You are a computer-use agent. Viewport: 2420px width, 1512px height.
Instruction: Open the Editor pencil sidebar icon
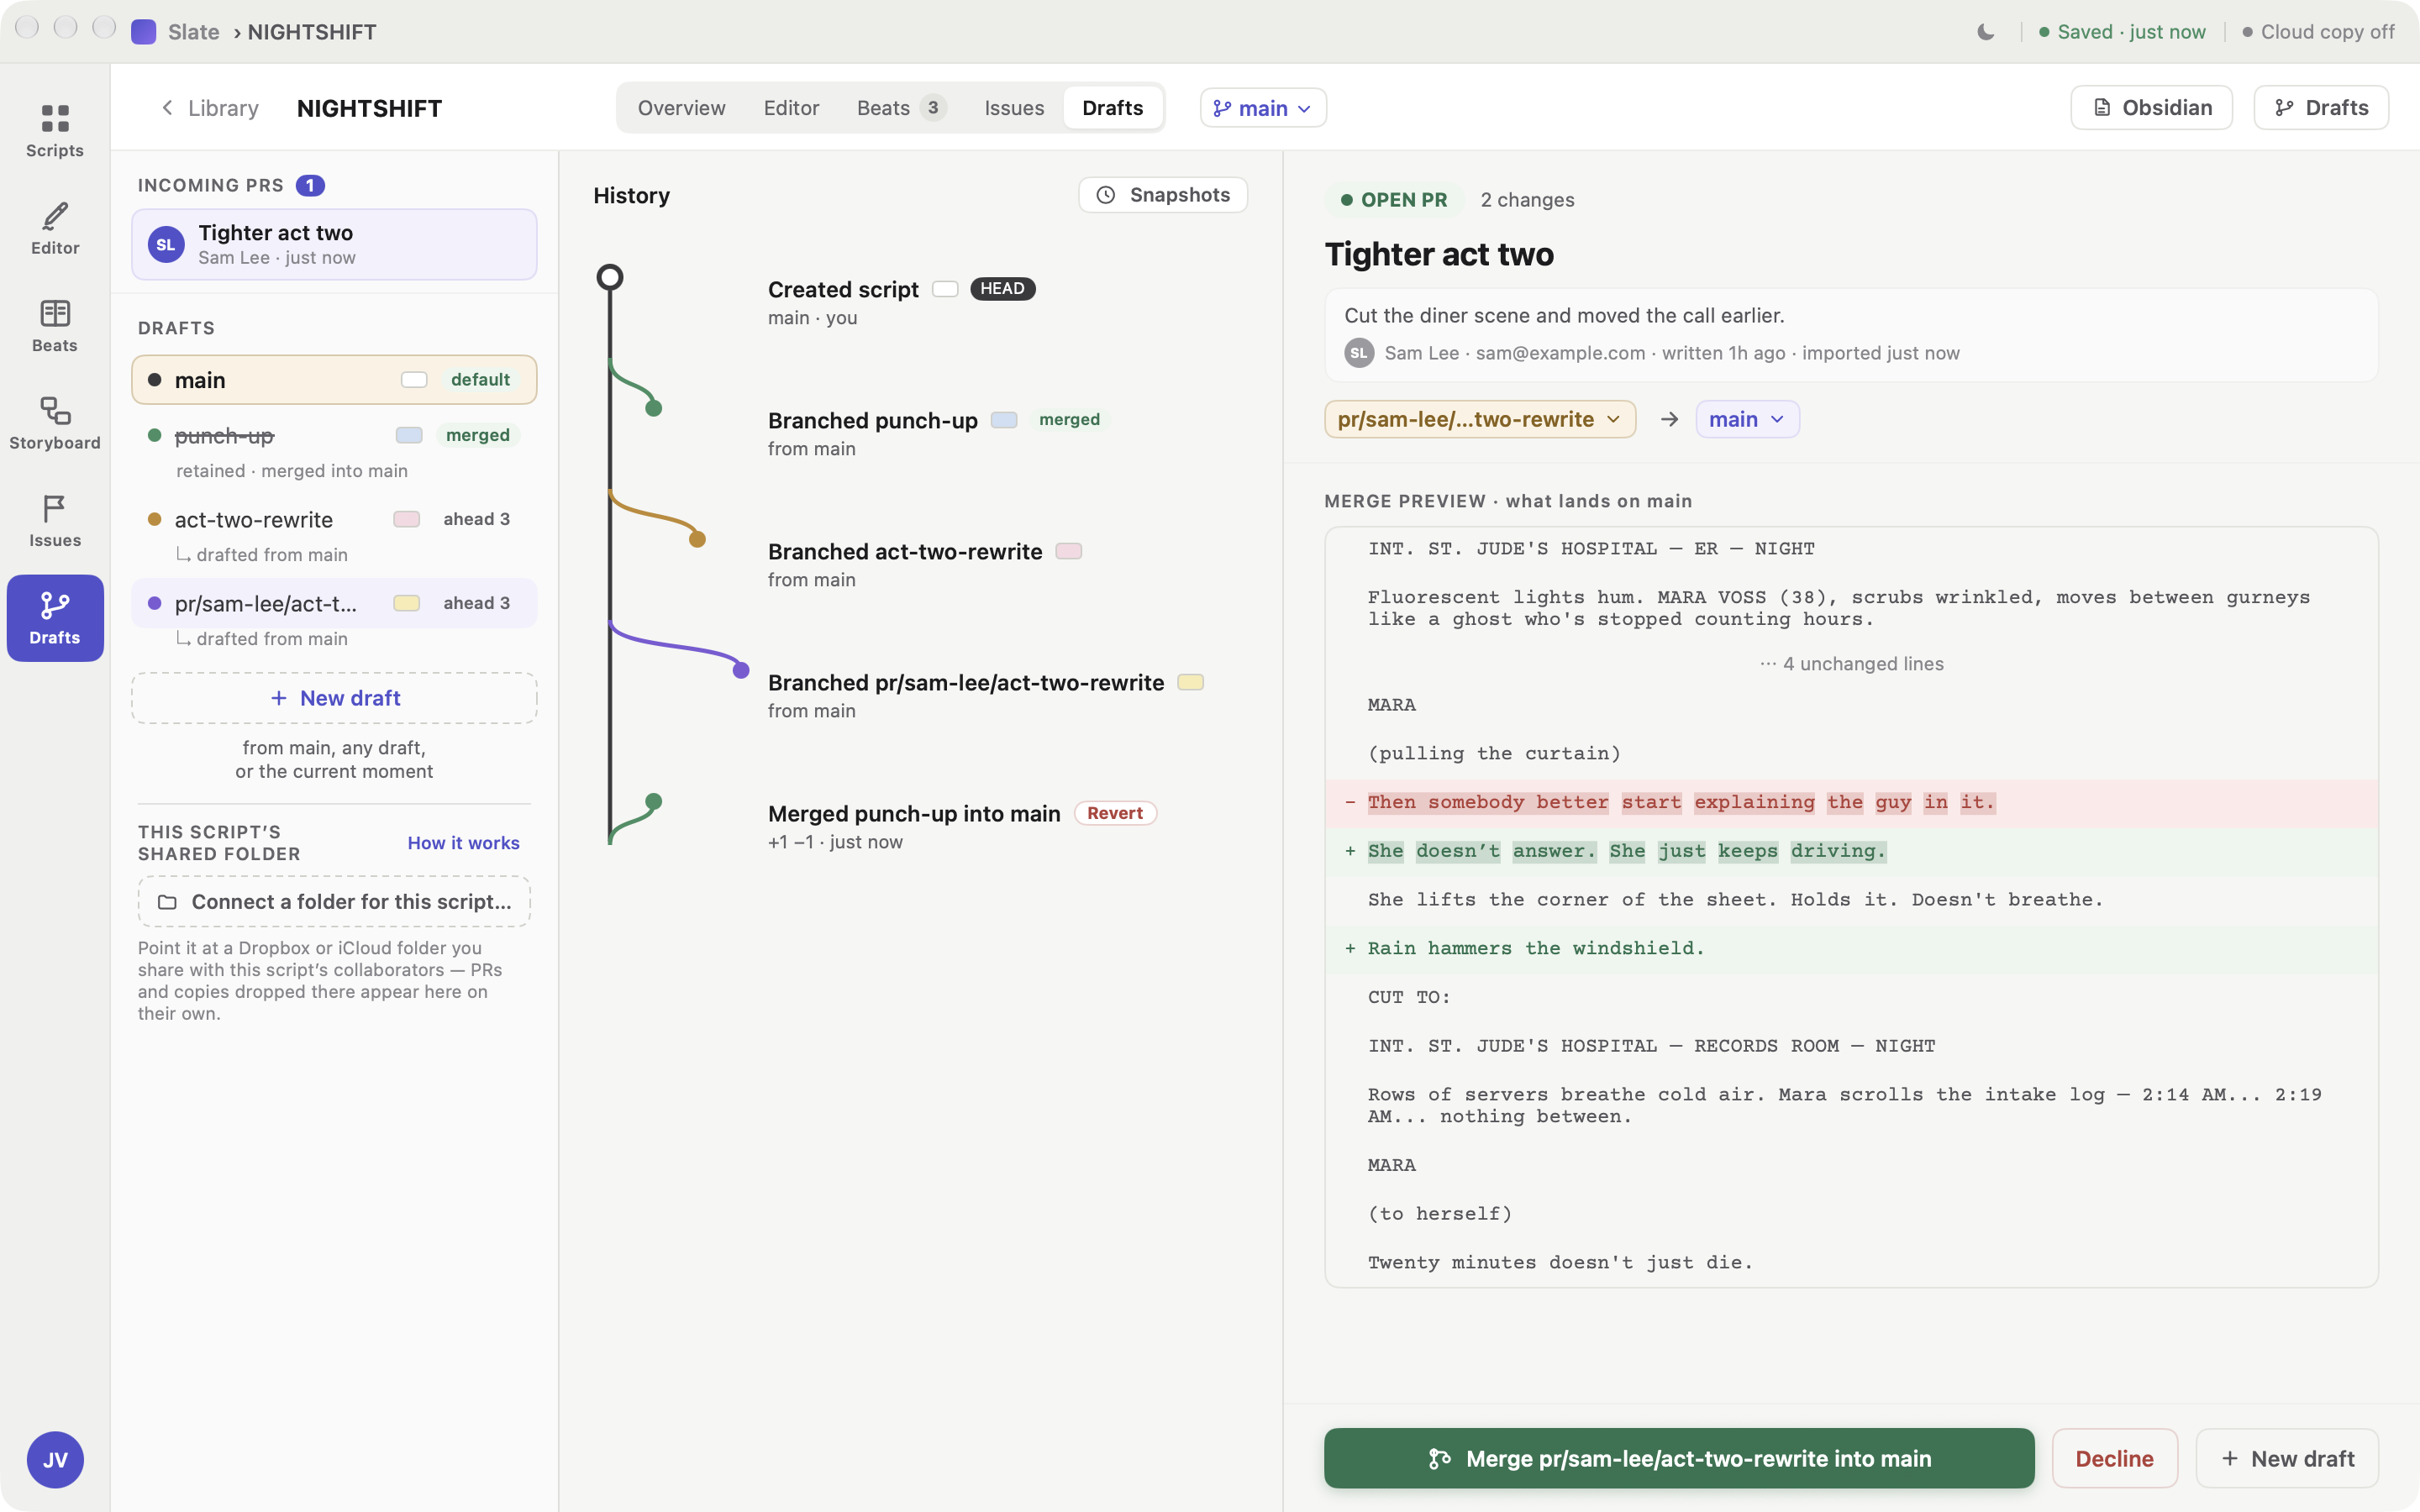[55, 228]
